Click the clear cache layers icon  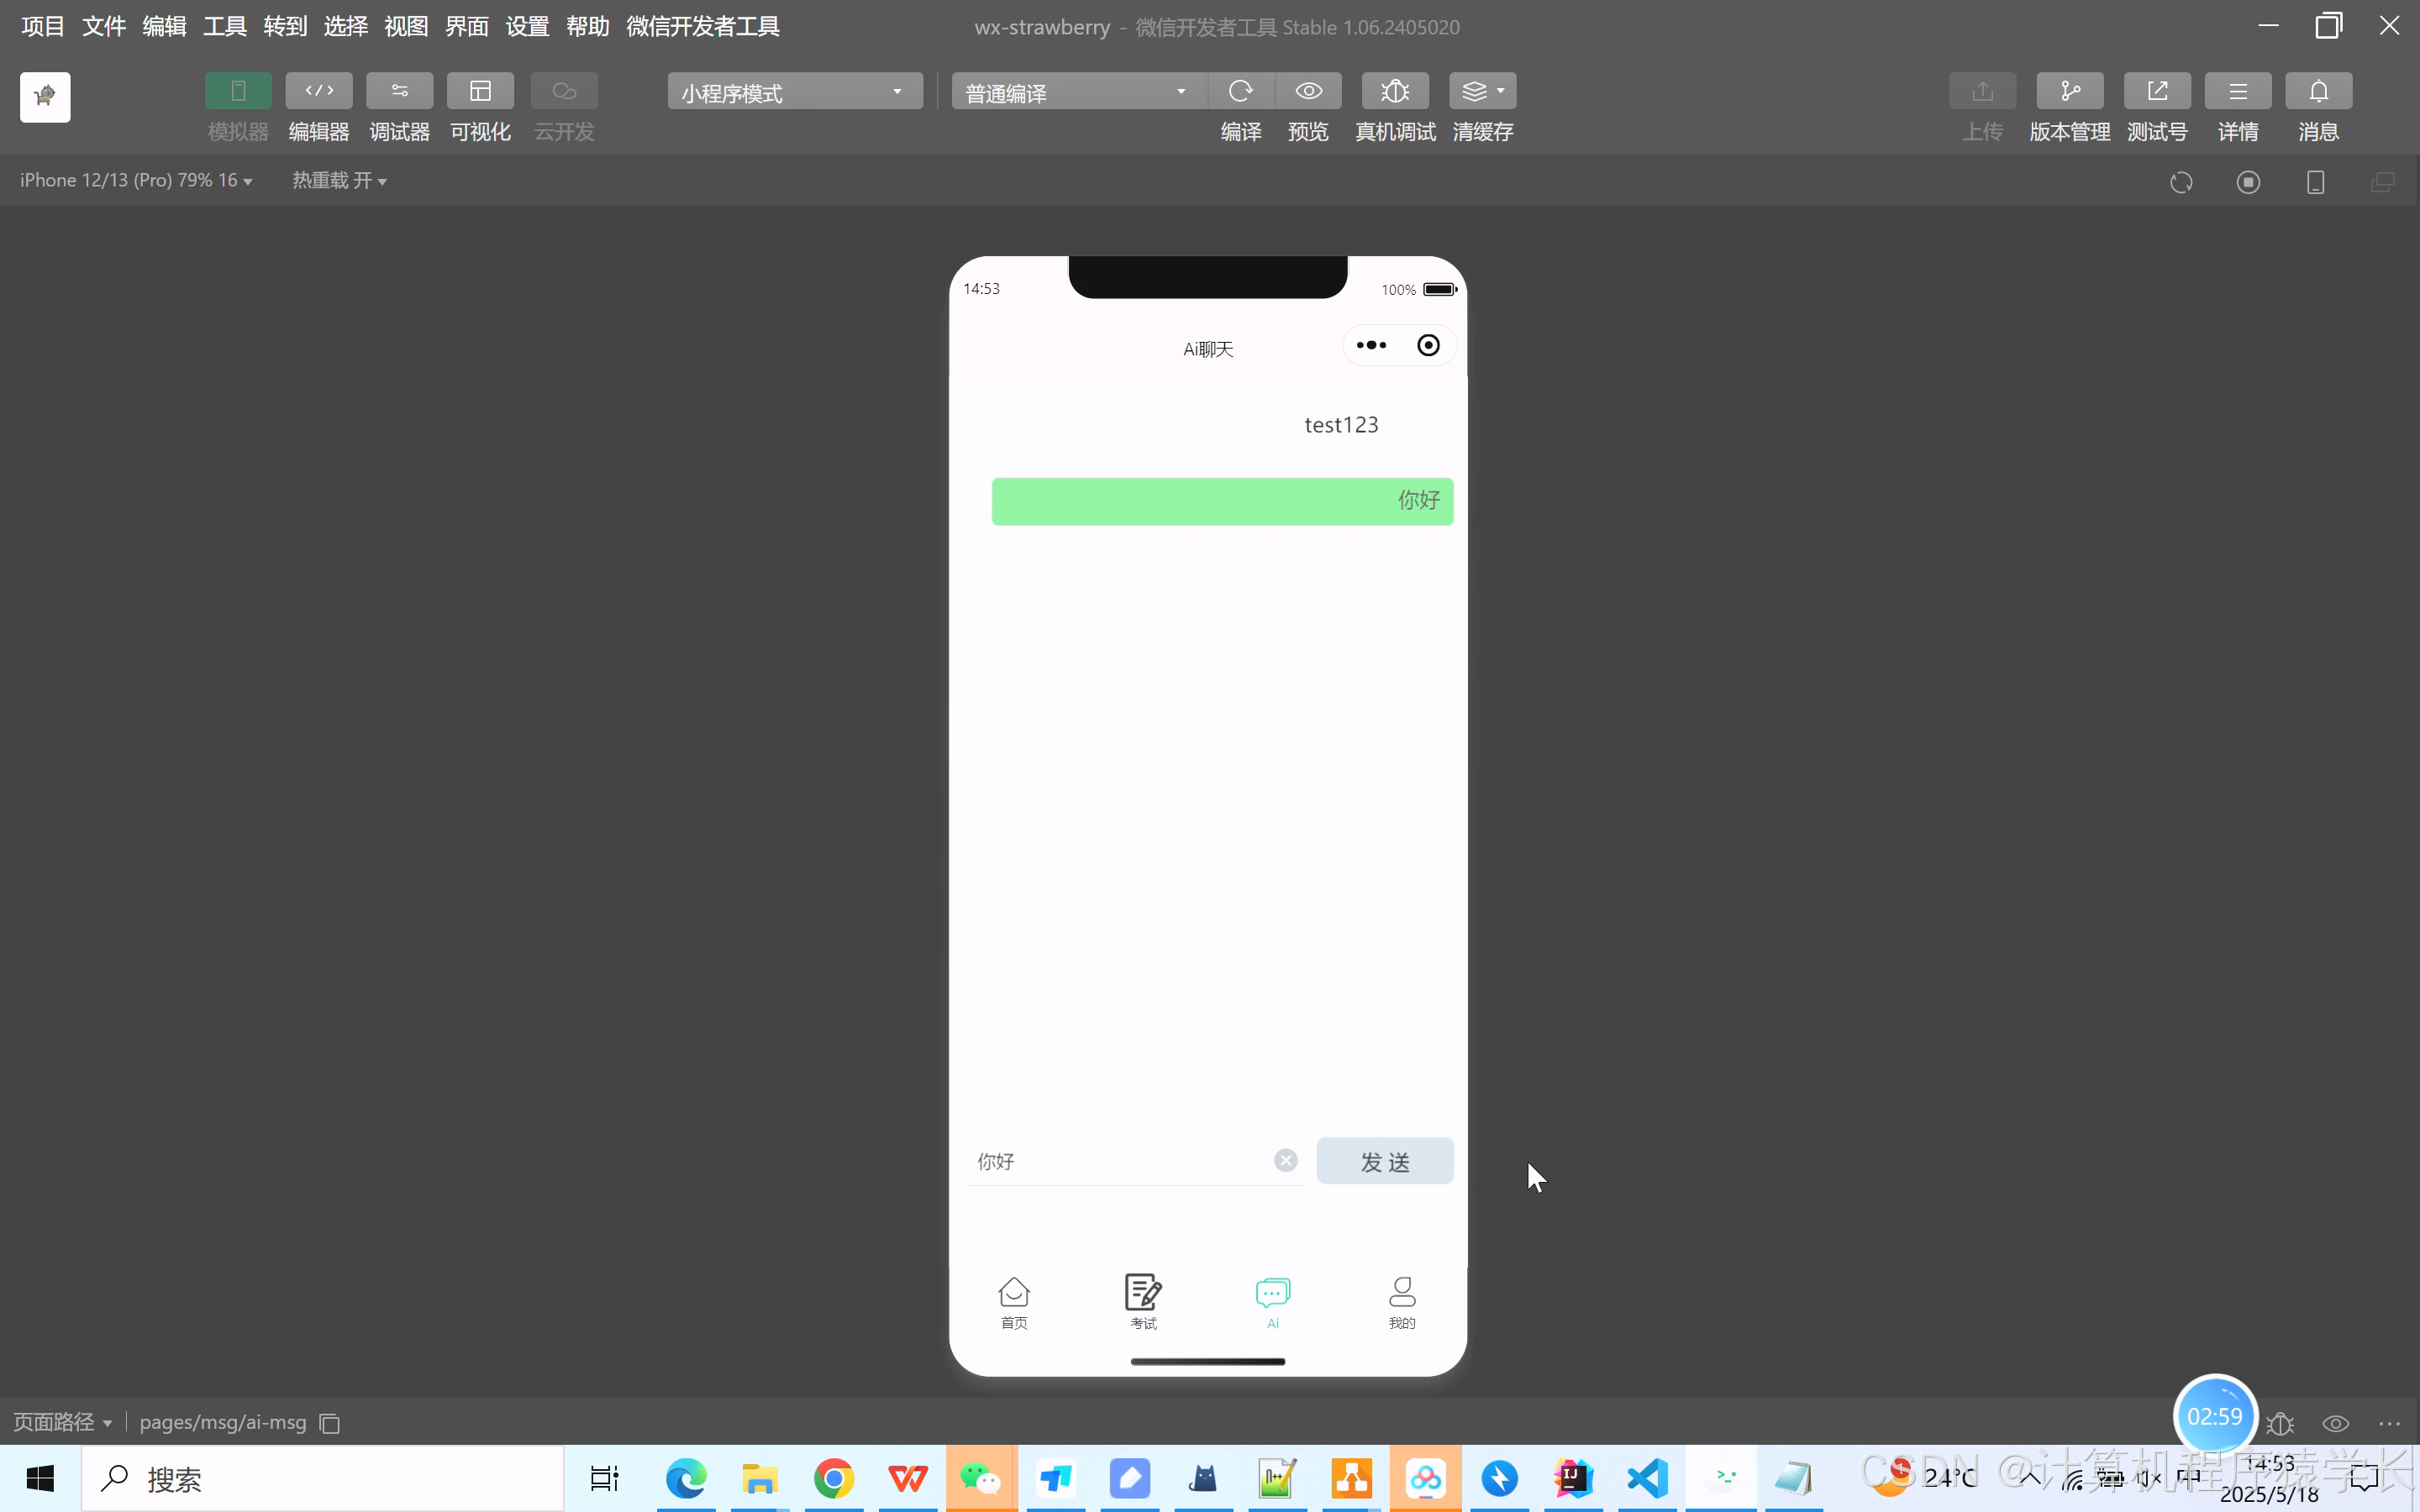click(1475, 91)
